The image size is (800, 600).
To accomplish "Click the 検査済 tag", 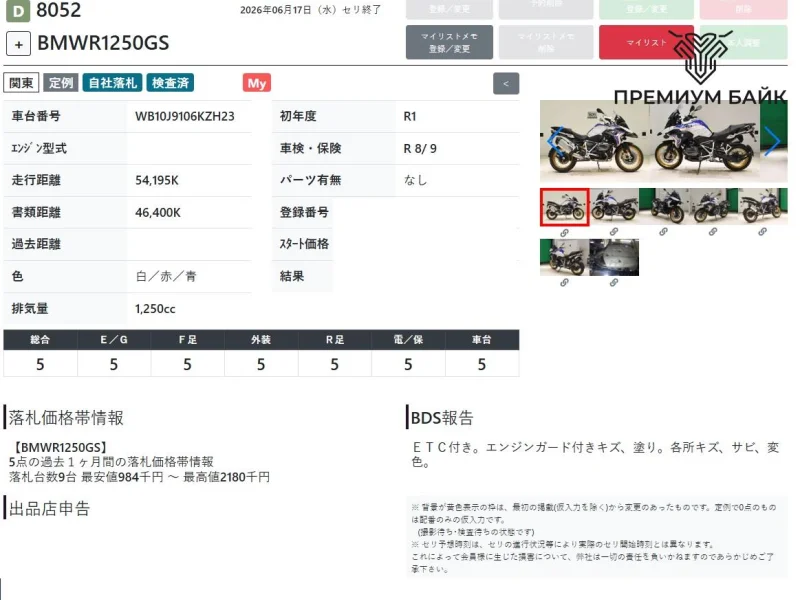I will [170, 83].
